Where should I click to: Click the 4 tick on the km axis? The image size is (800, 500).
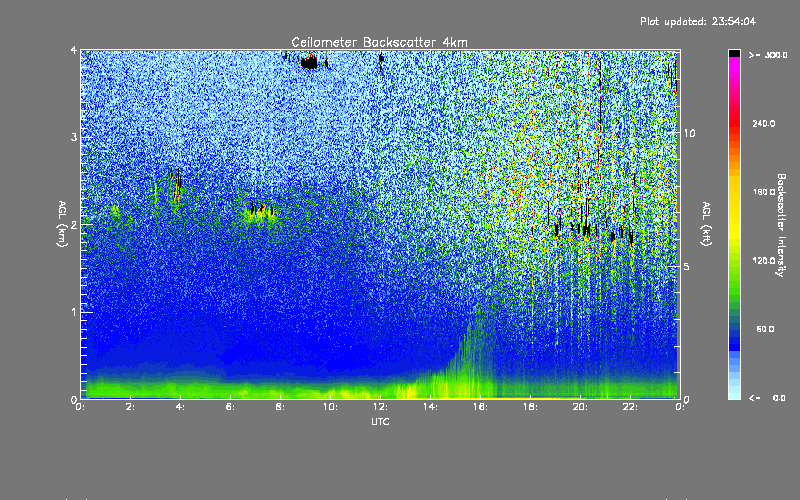pos(74,51)
